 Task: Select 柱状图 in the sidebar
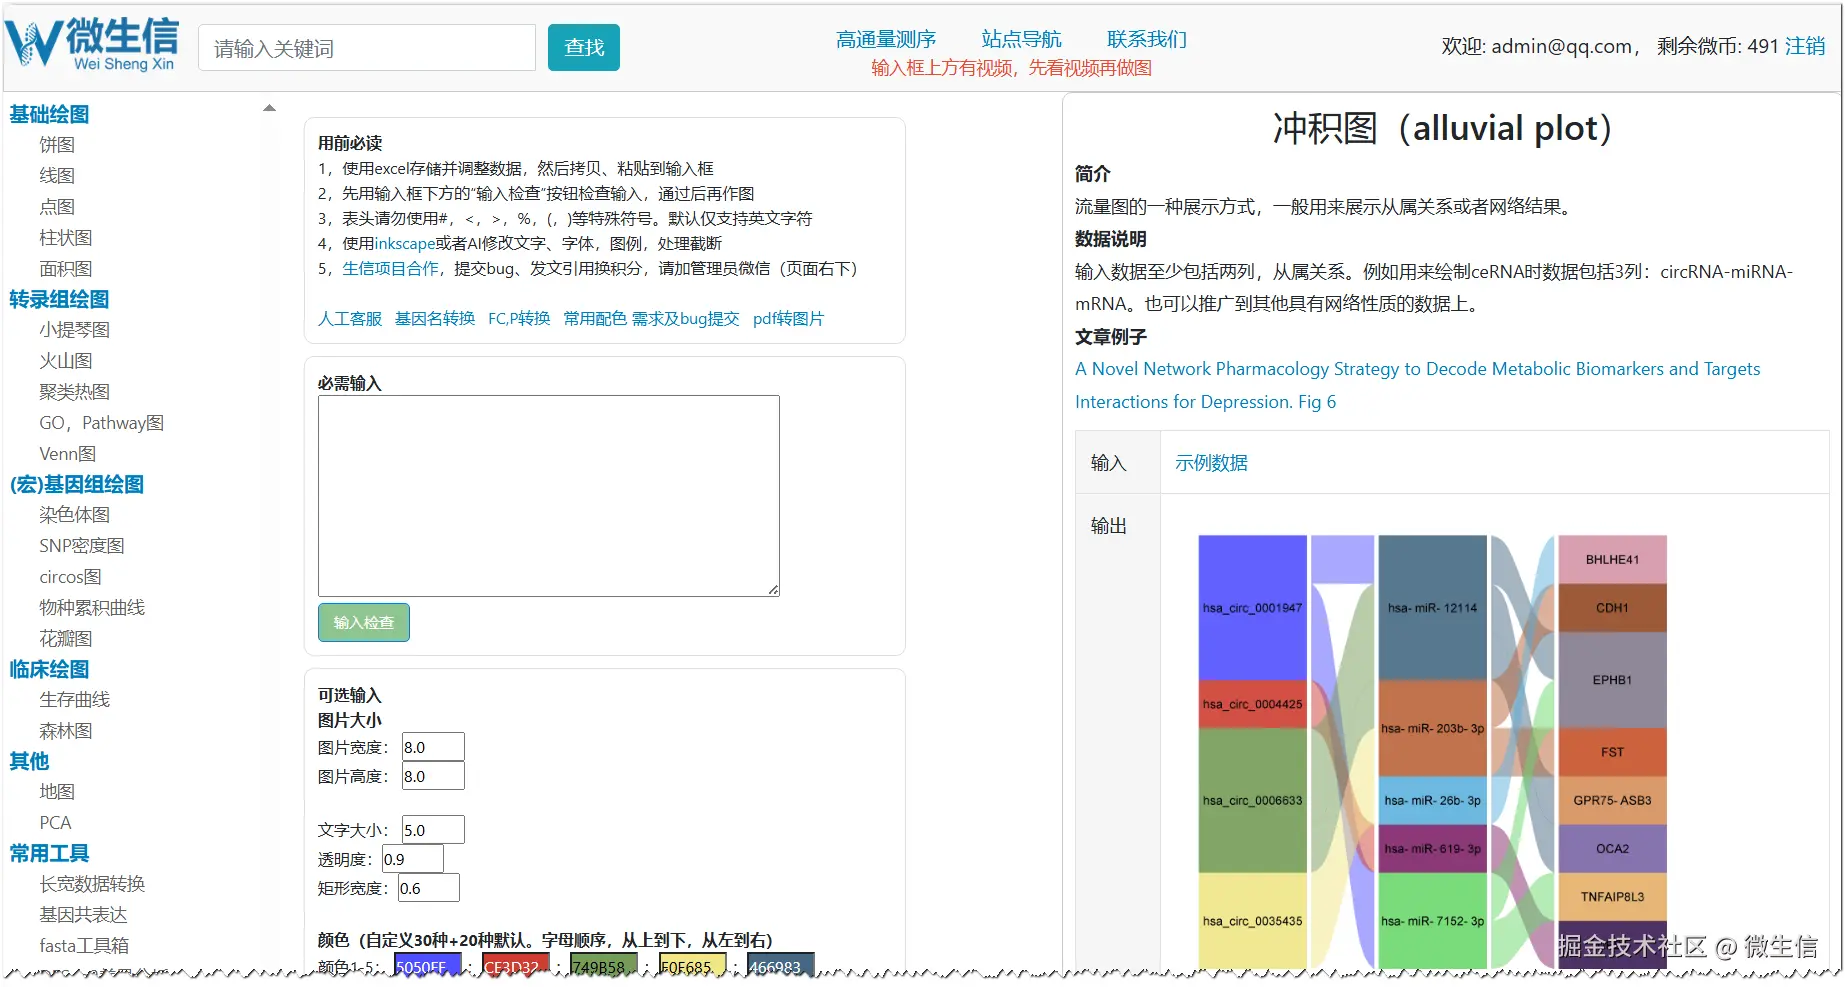[66, 238]
